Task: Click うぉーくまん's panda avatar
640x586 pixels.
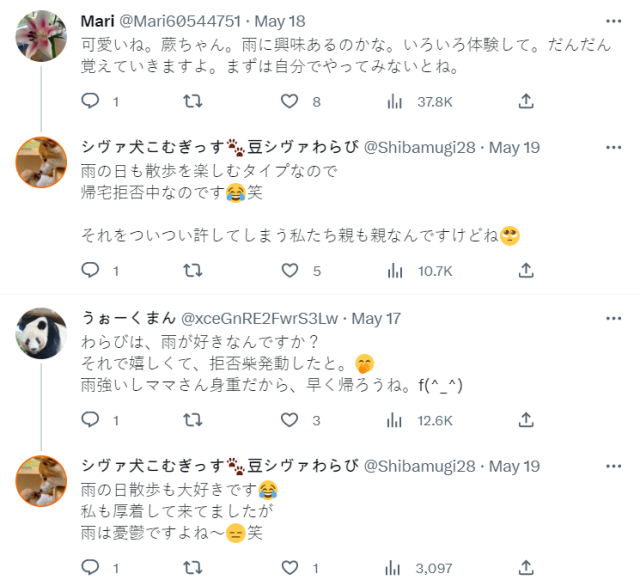Action: (x=42, y=333)
